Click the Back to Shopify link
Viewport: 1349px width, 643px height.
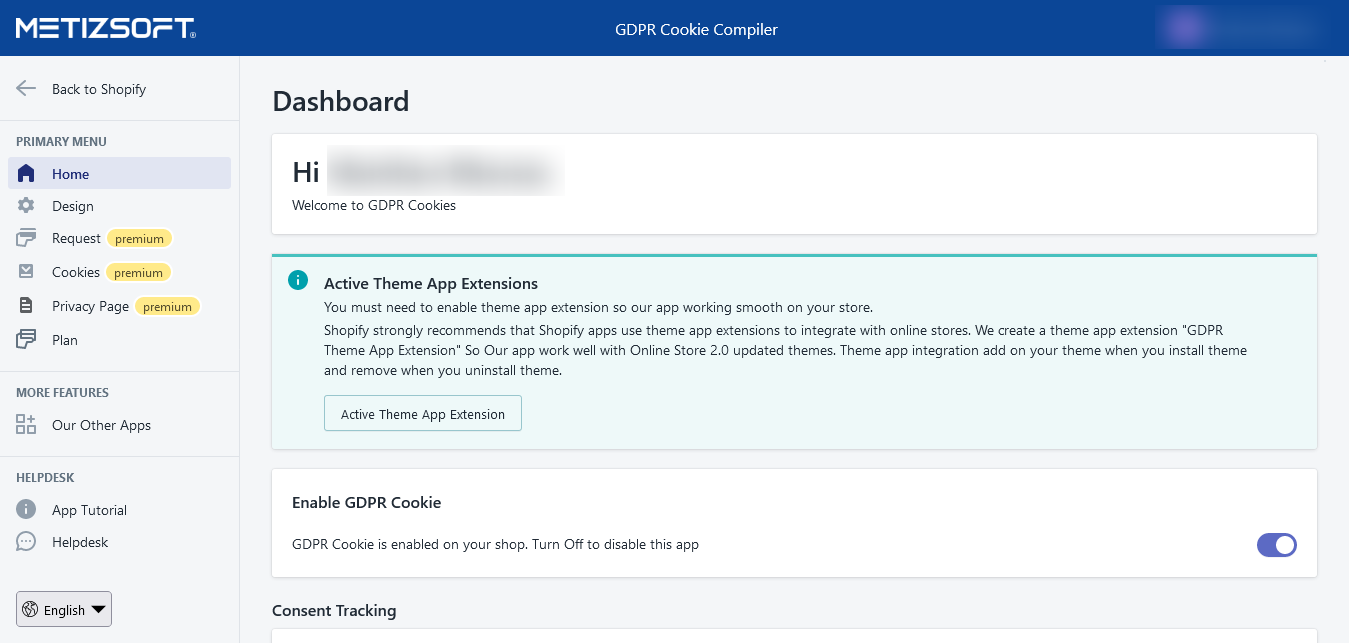click(x=99, y=89)
